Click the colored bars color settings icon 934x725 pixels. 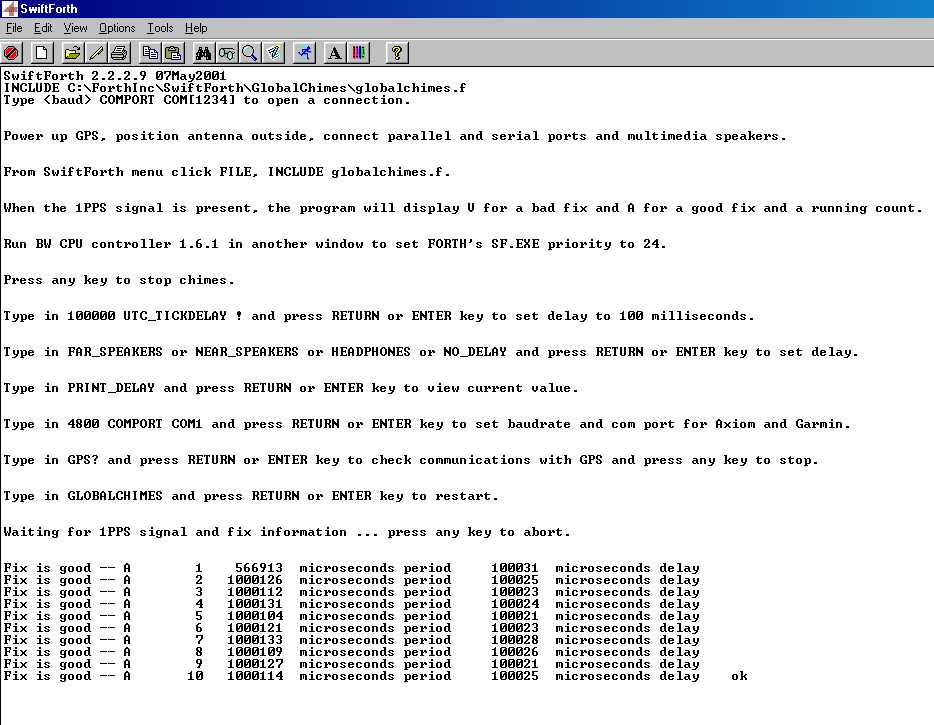[359, 53]
